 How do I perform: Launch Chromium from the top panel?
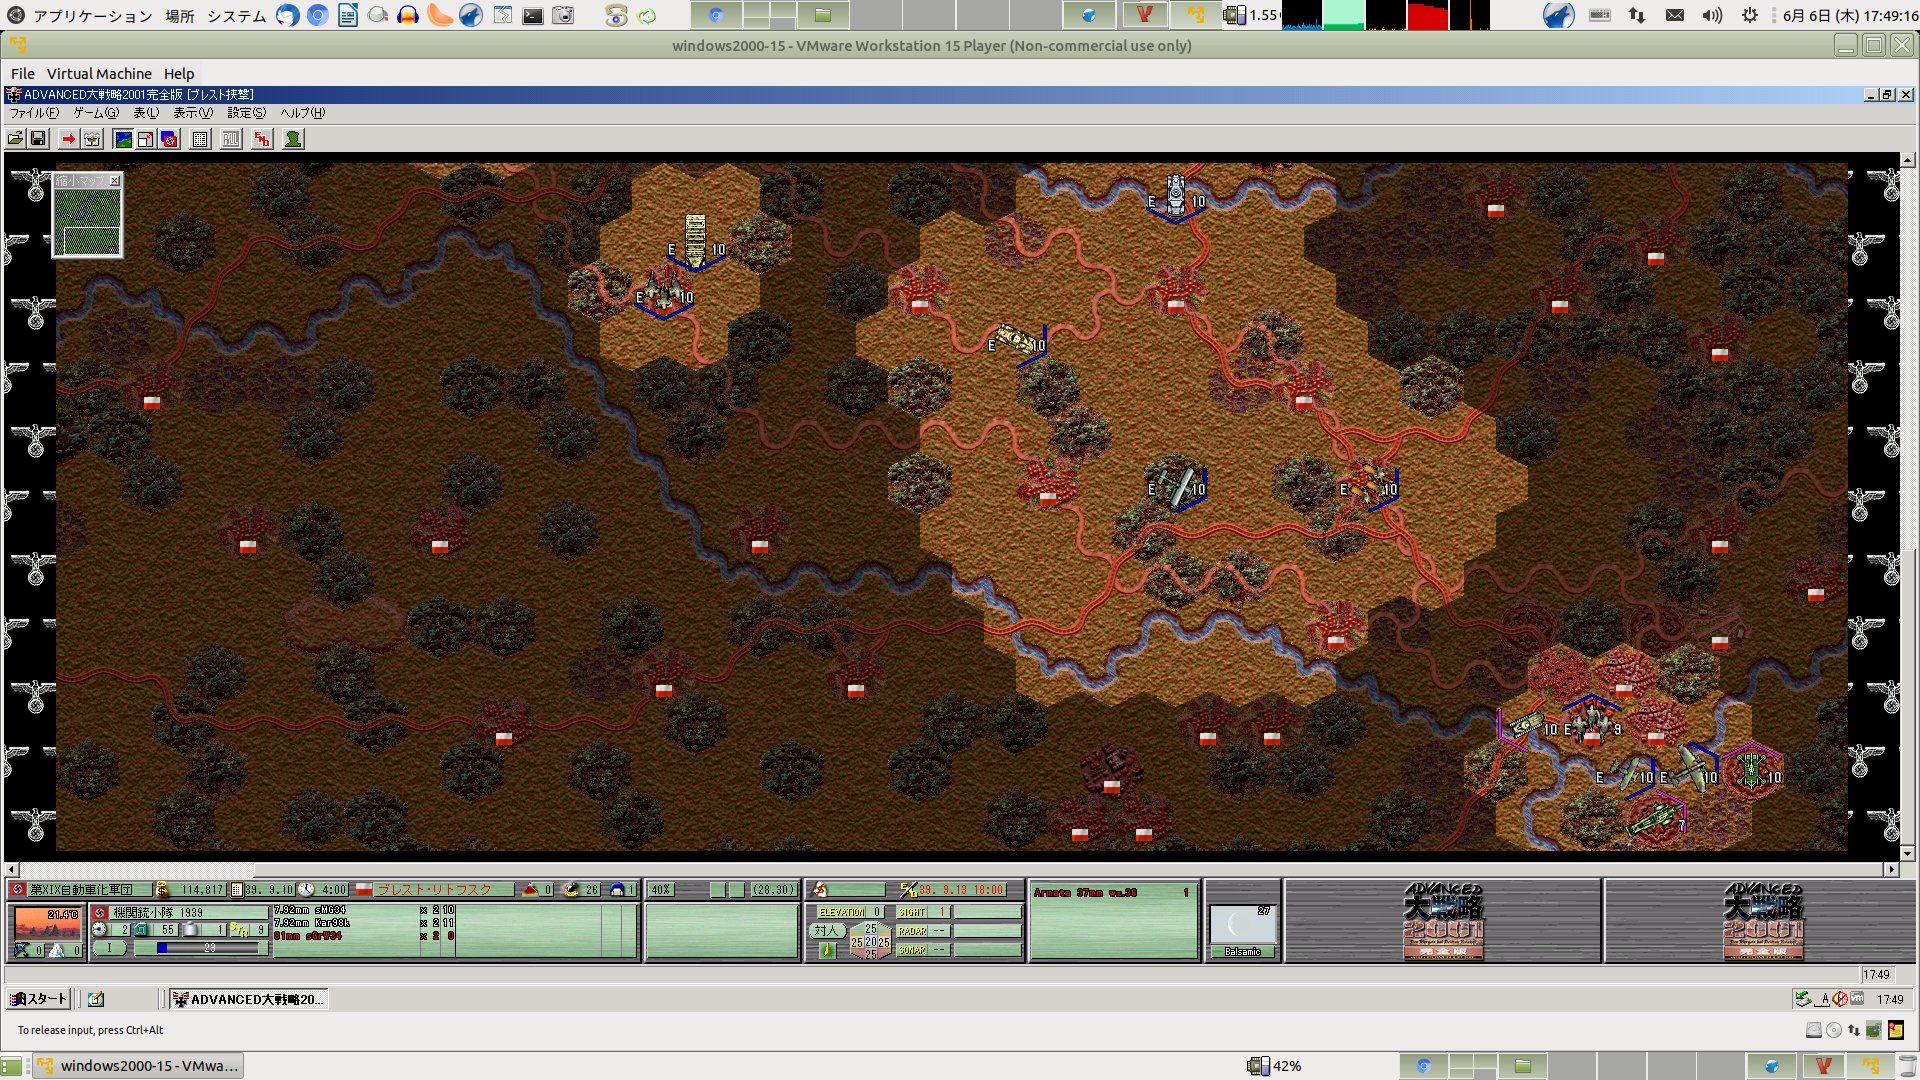pyautogui.click(x=318, y=15)
